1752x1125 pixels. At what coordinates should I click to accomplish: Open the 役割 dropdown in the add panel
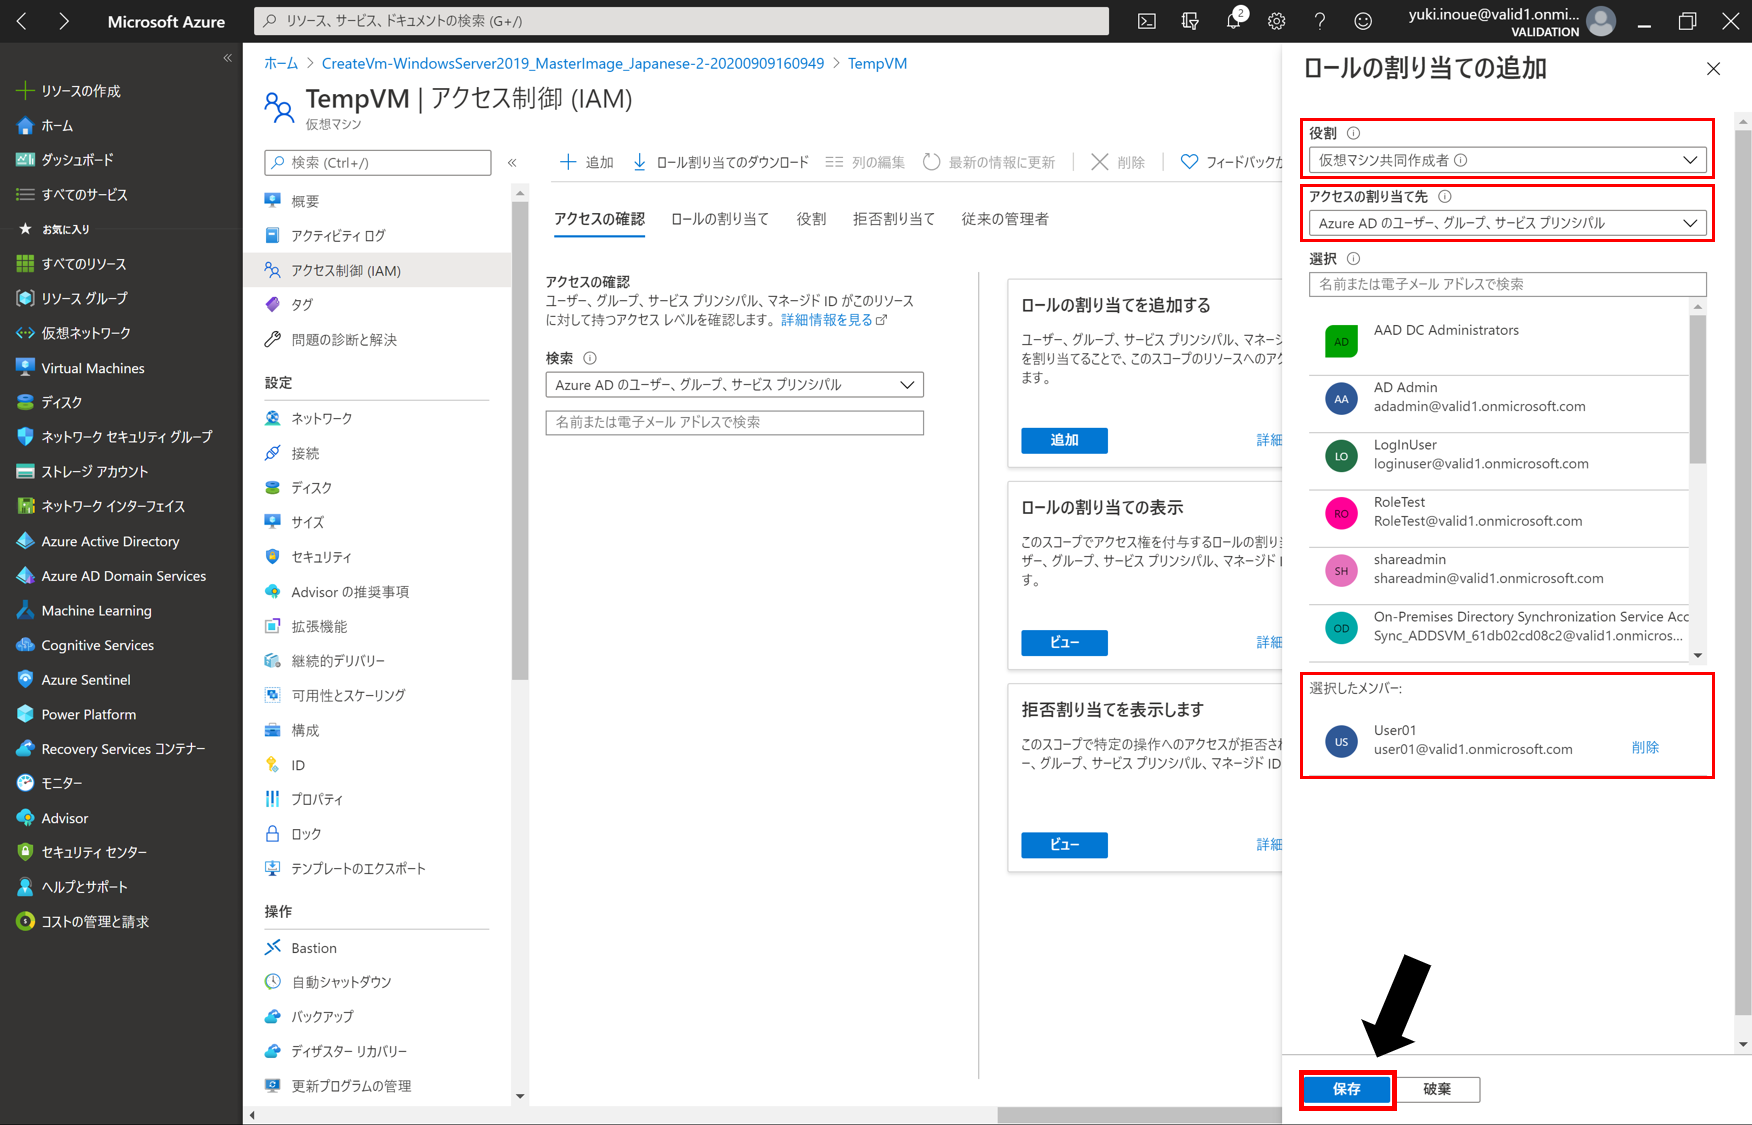[x=1507, y=160]
